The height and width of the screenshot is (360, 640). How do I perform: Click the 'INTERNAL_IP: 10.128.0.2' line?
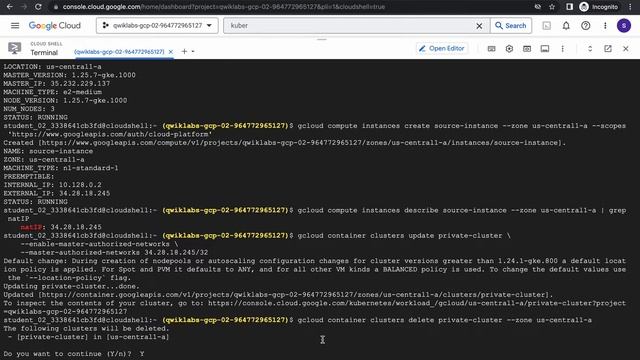click(x=53, y=185)
